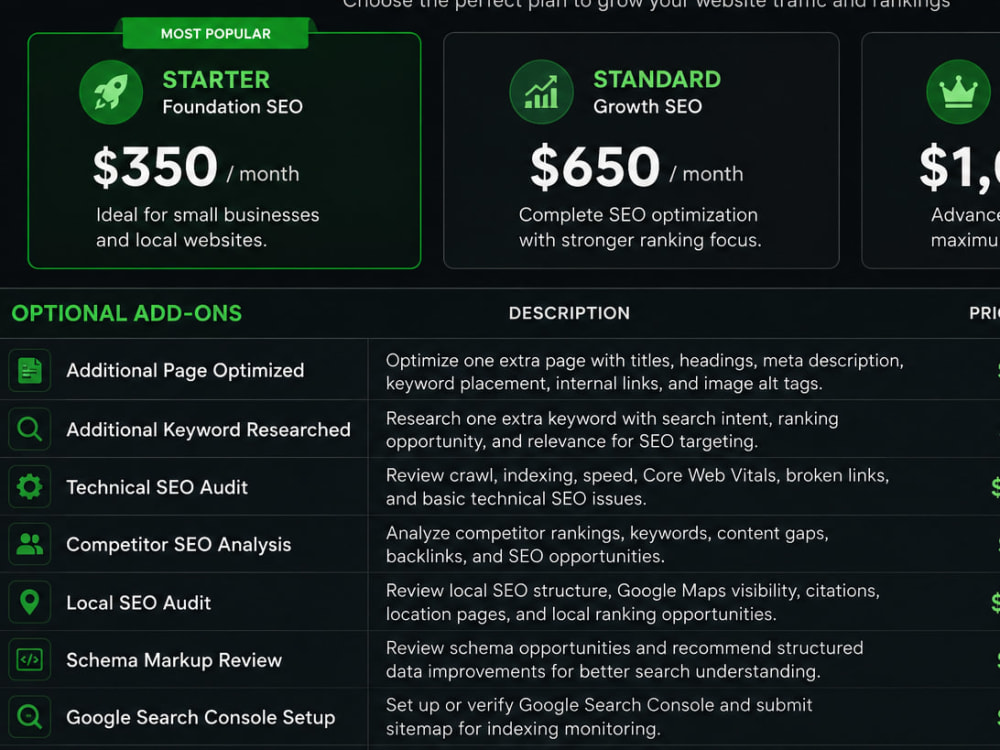Image resolution: width=1000 pixels, height=750 pixels.
Task: Click the Standard plan growth chart icon
Action: 541,92
